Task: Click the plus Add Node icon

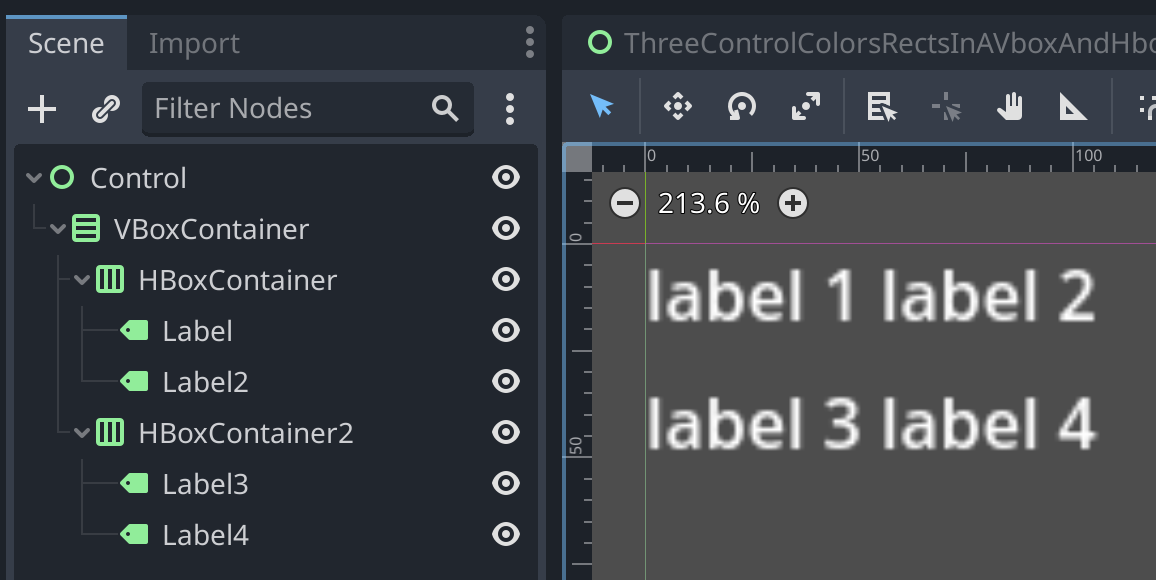Action: [42, 109]
